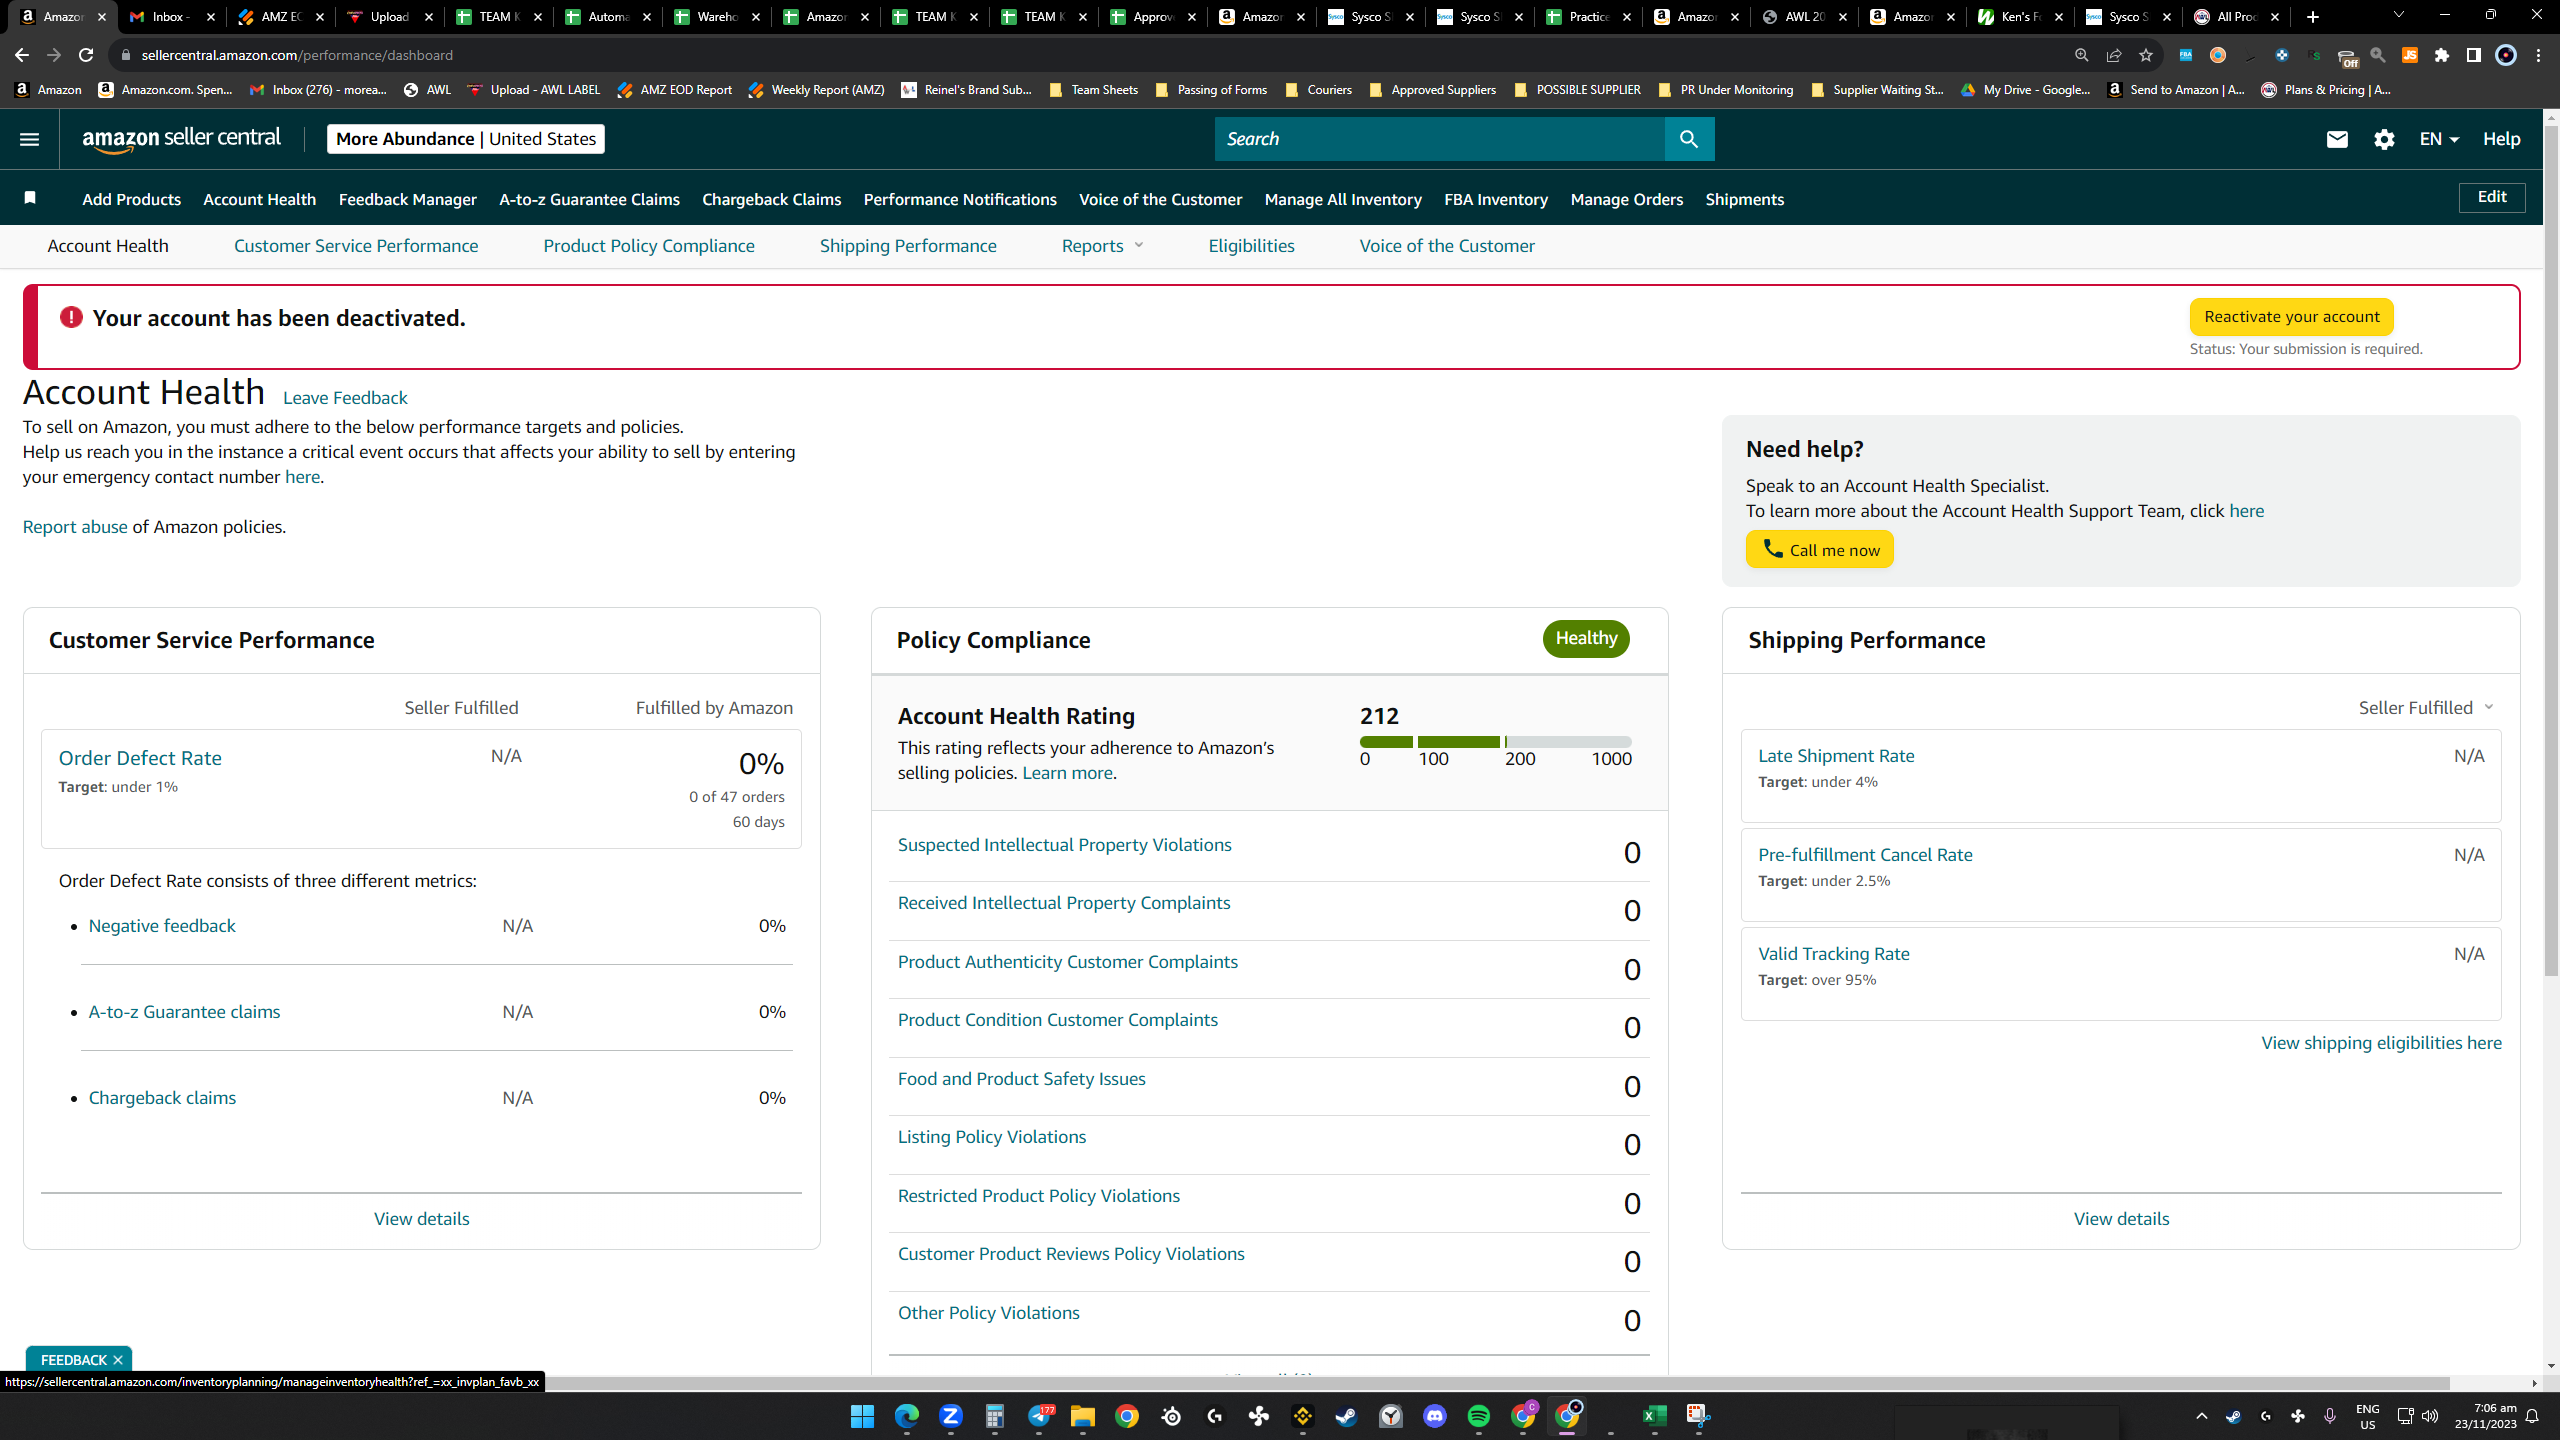Click the Amazon Seller Central logo

(x=181, y=139)
